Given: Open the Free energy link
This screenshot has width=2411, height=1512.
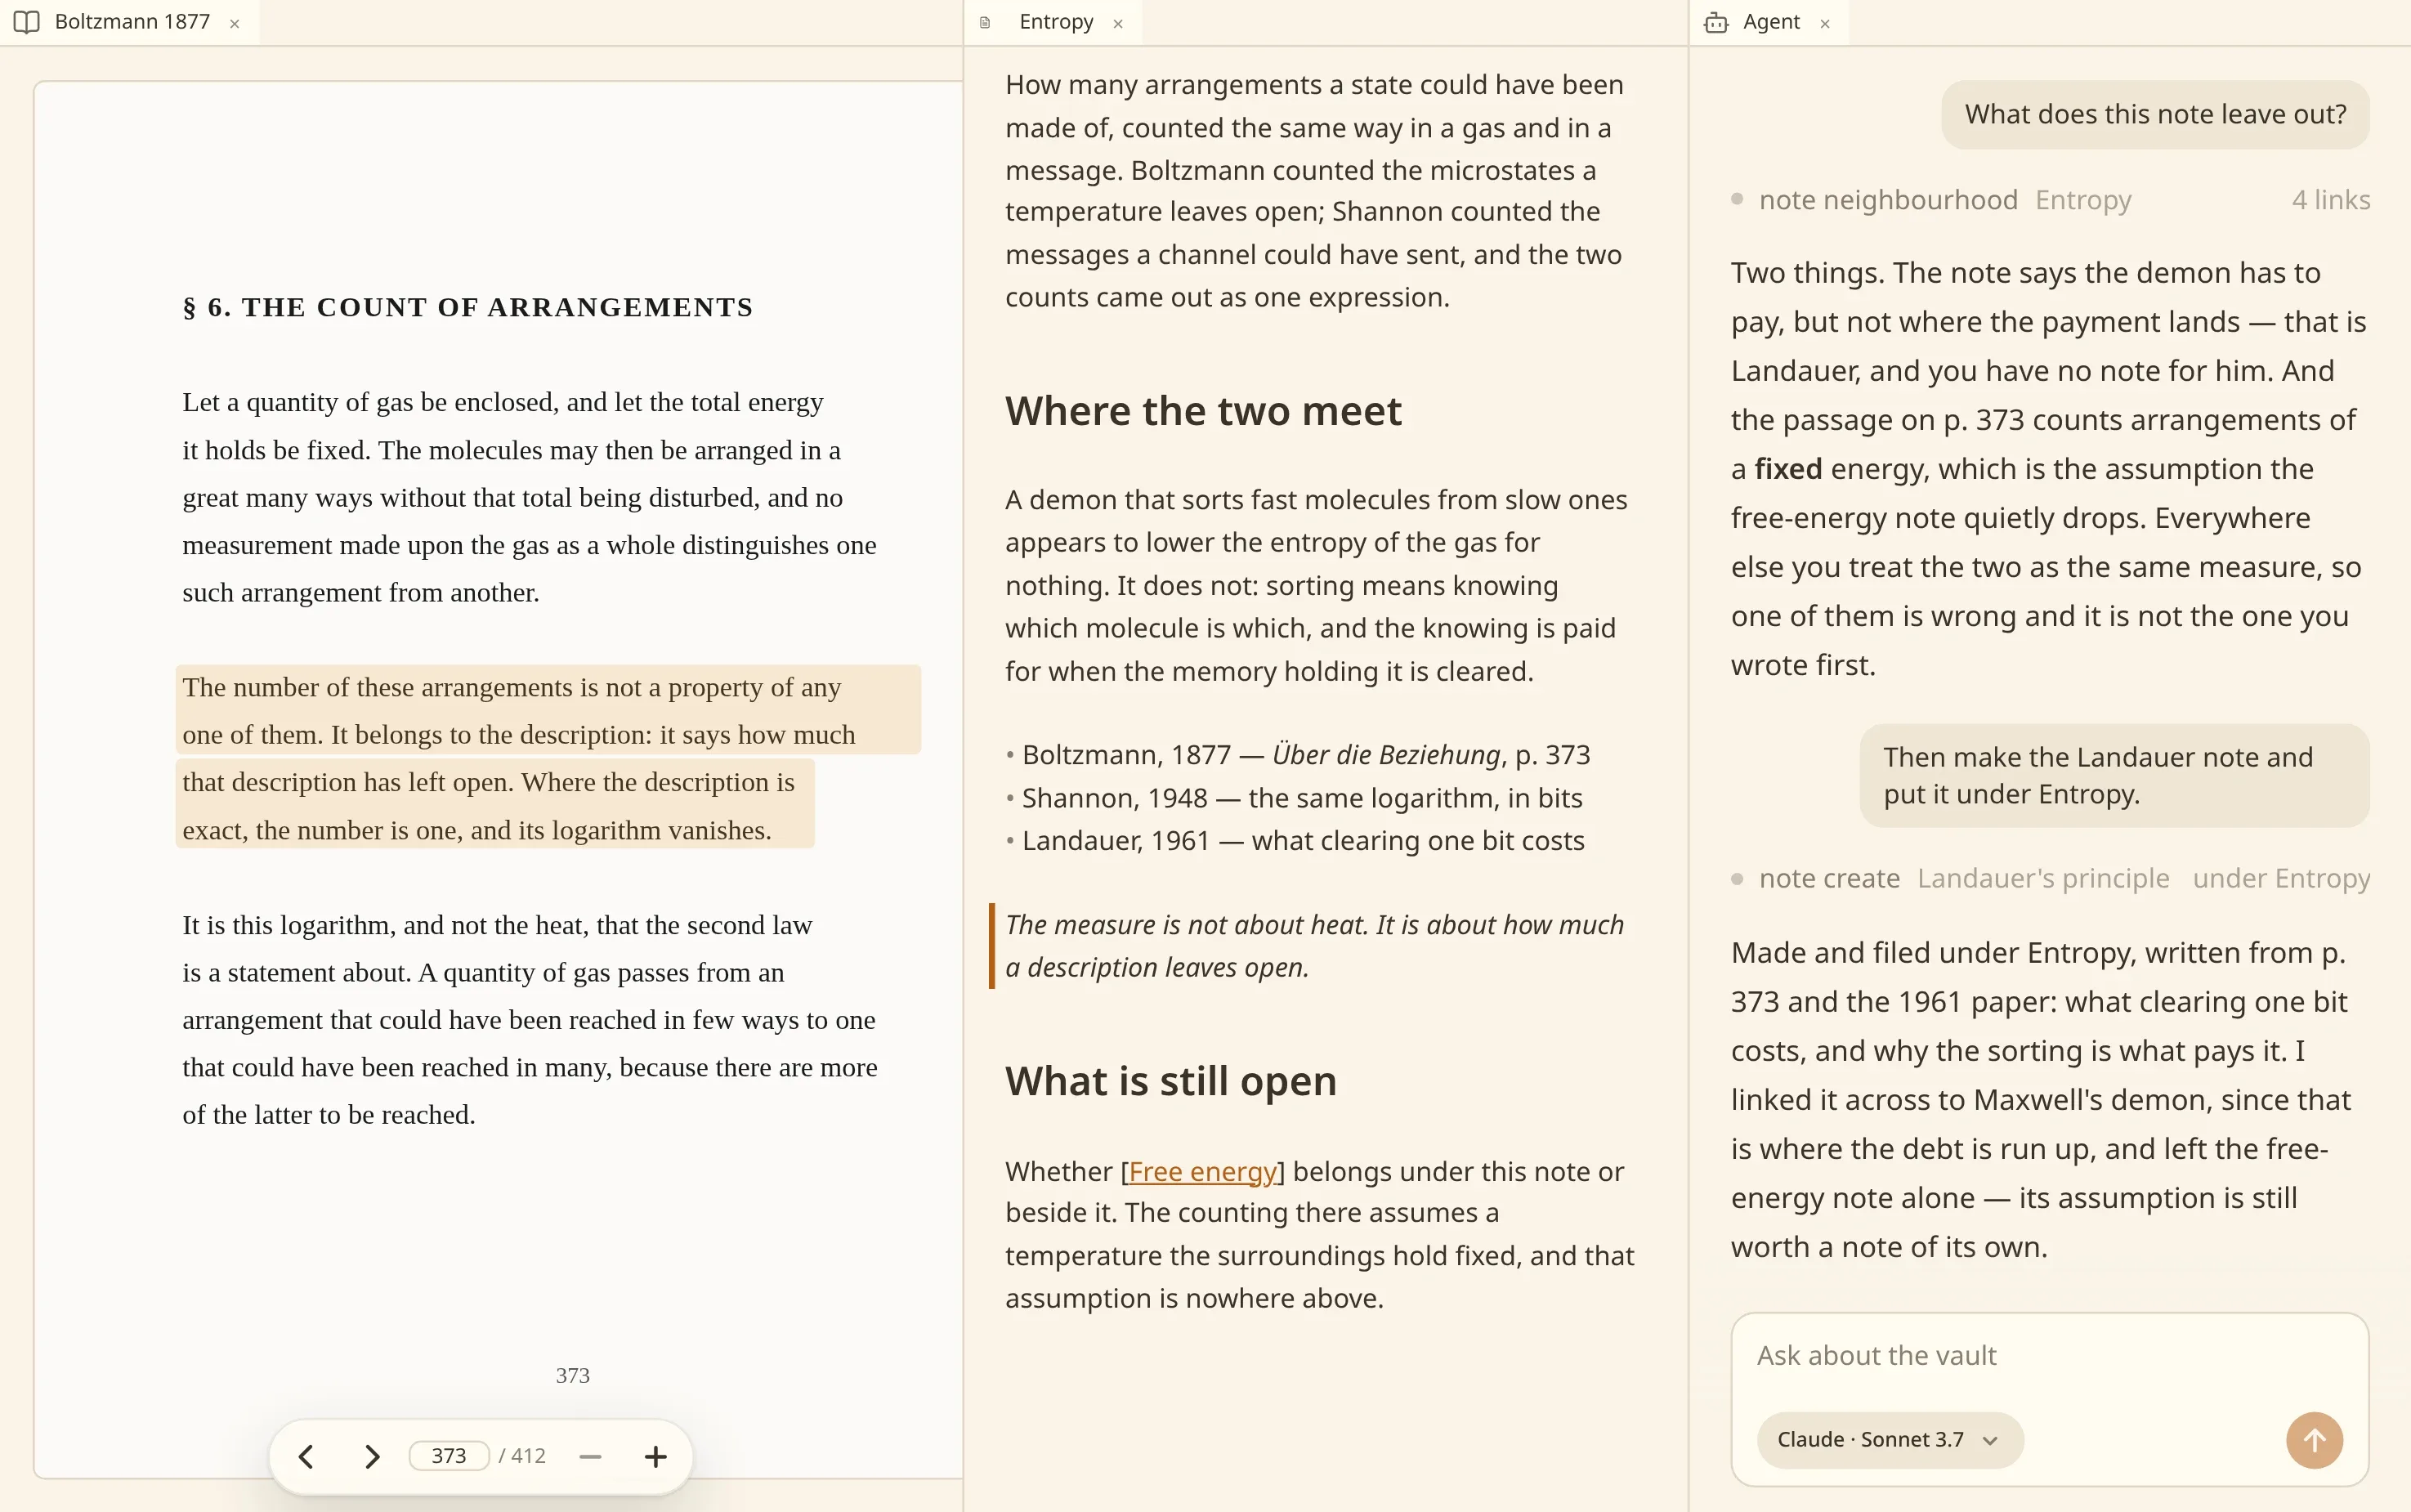Looking at the screenshot, I should (1202, 1171).
